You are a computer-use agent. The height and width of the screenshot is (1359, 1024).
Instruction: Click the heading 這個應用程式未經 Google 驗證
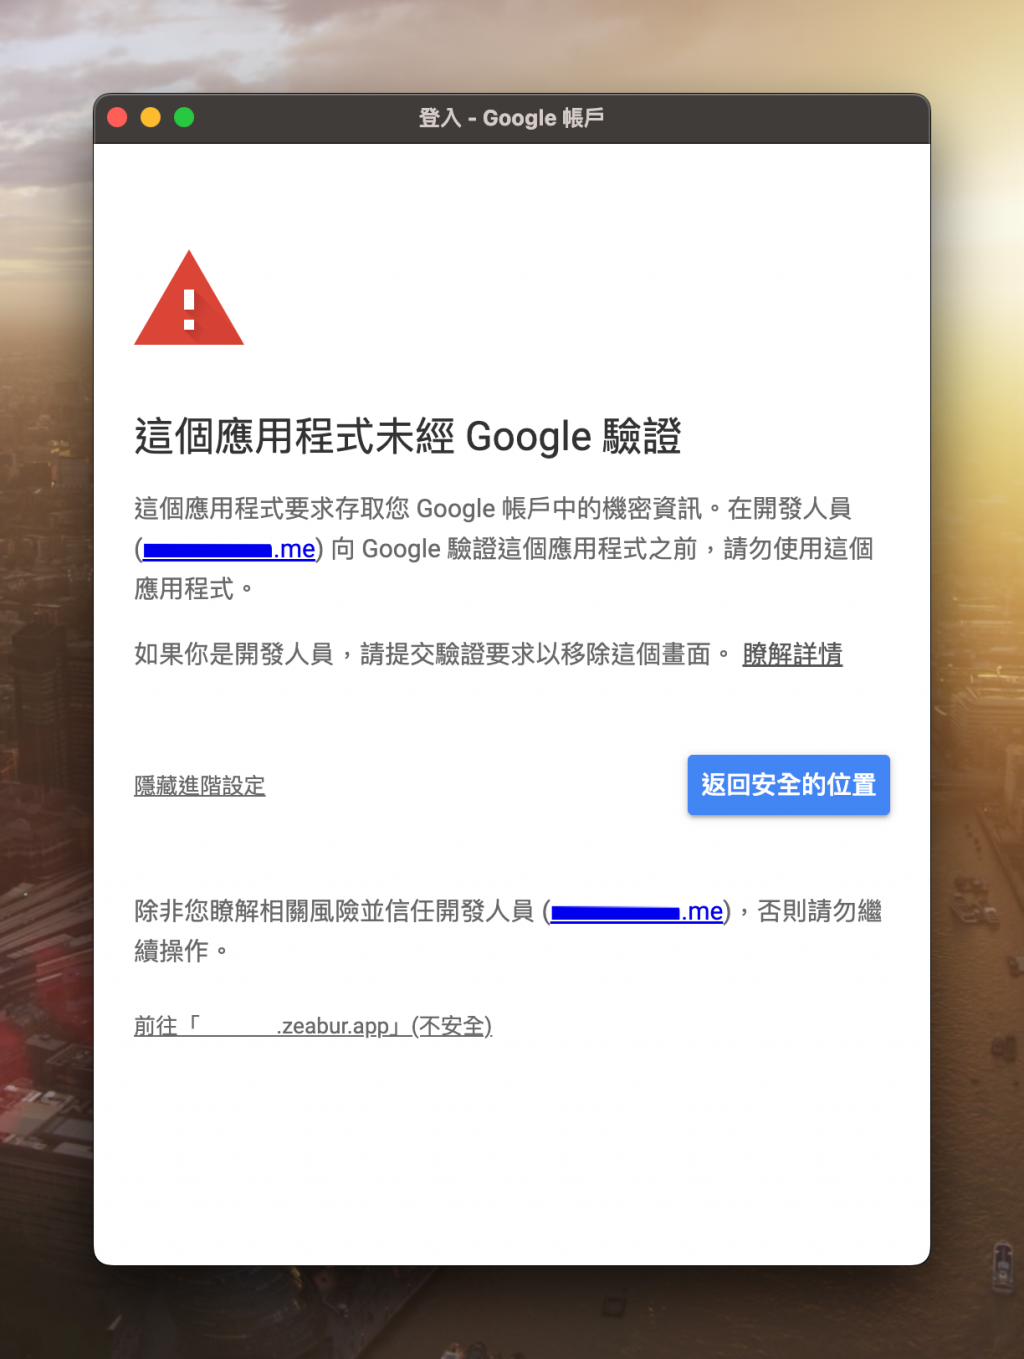point(408,437)
